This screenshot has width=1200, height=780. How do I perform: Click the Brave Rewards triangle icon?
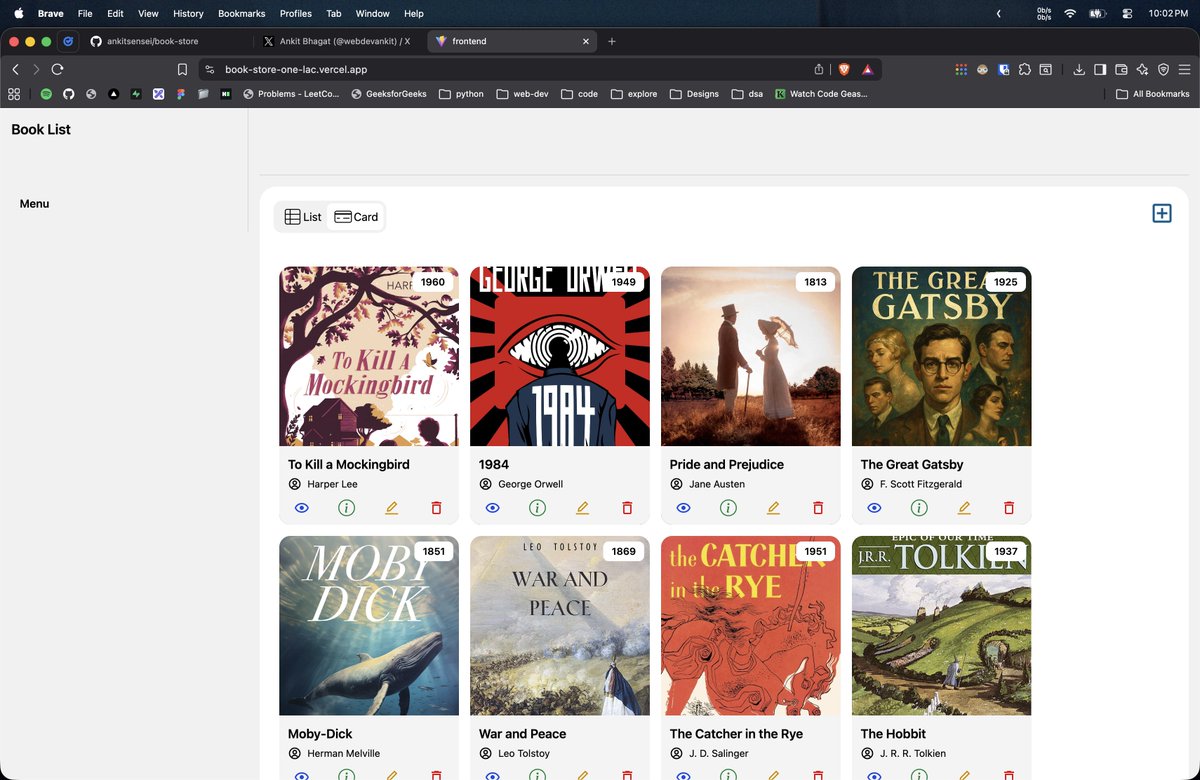pyautogui.click(x=867, y=69)
